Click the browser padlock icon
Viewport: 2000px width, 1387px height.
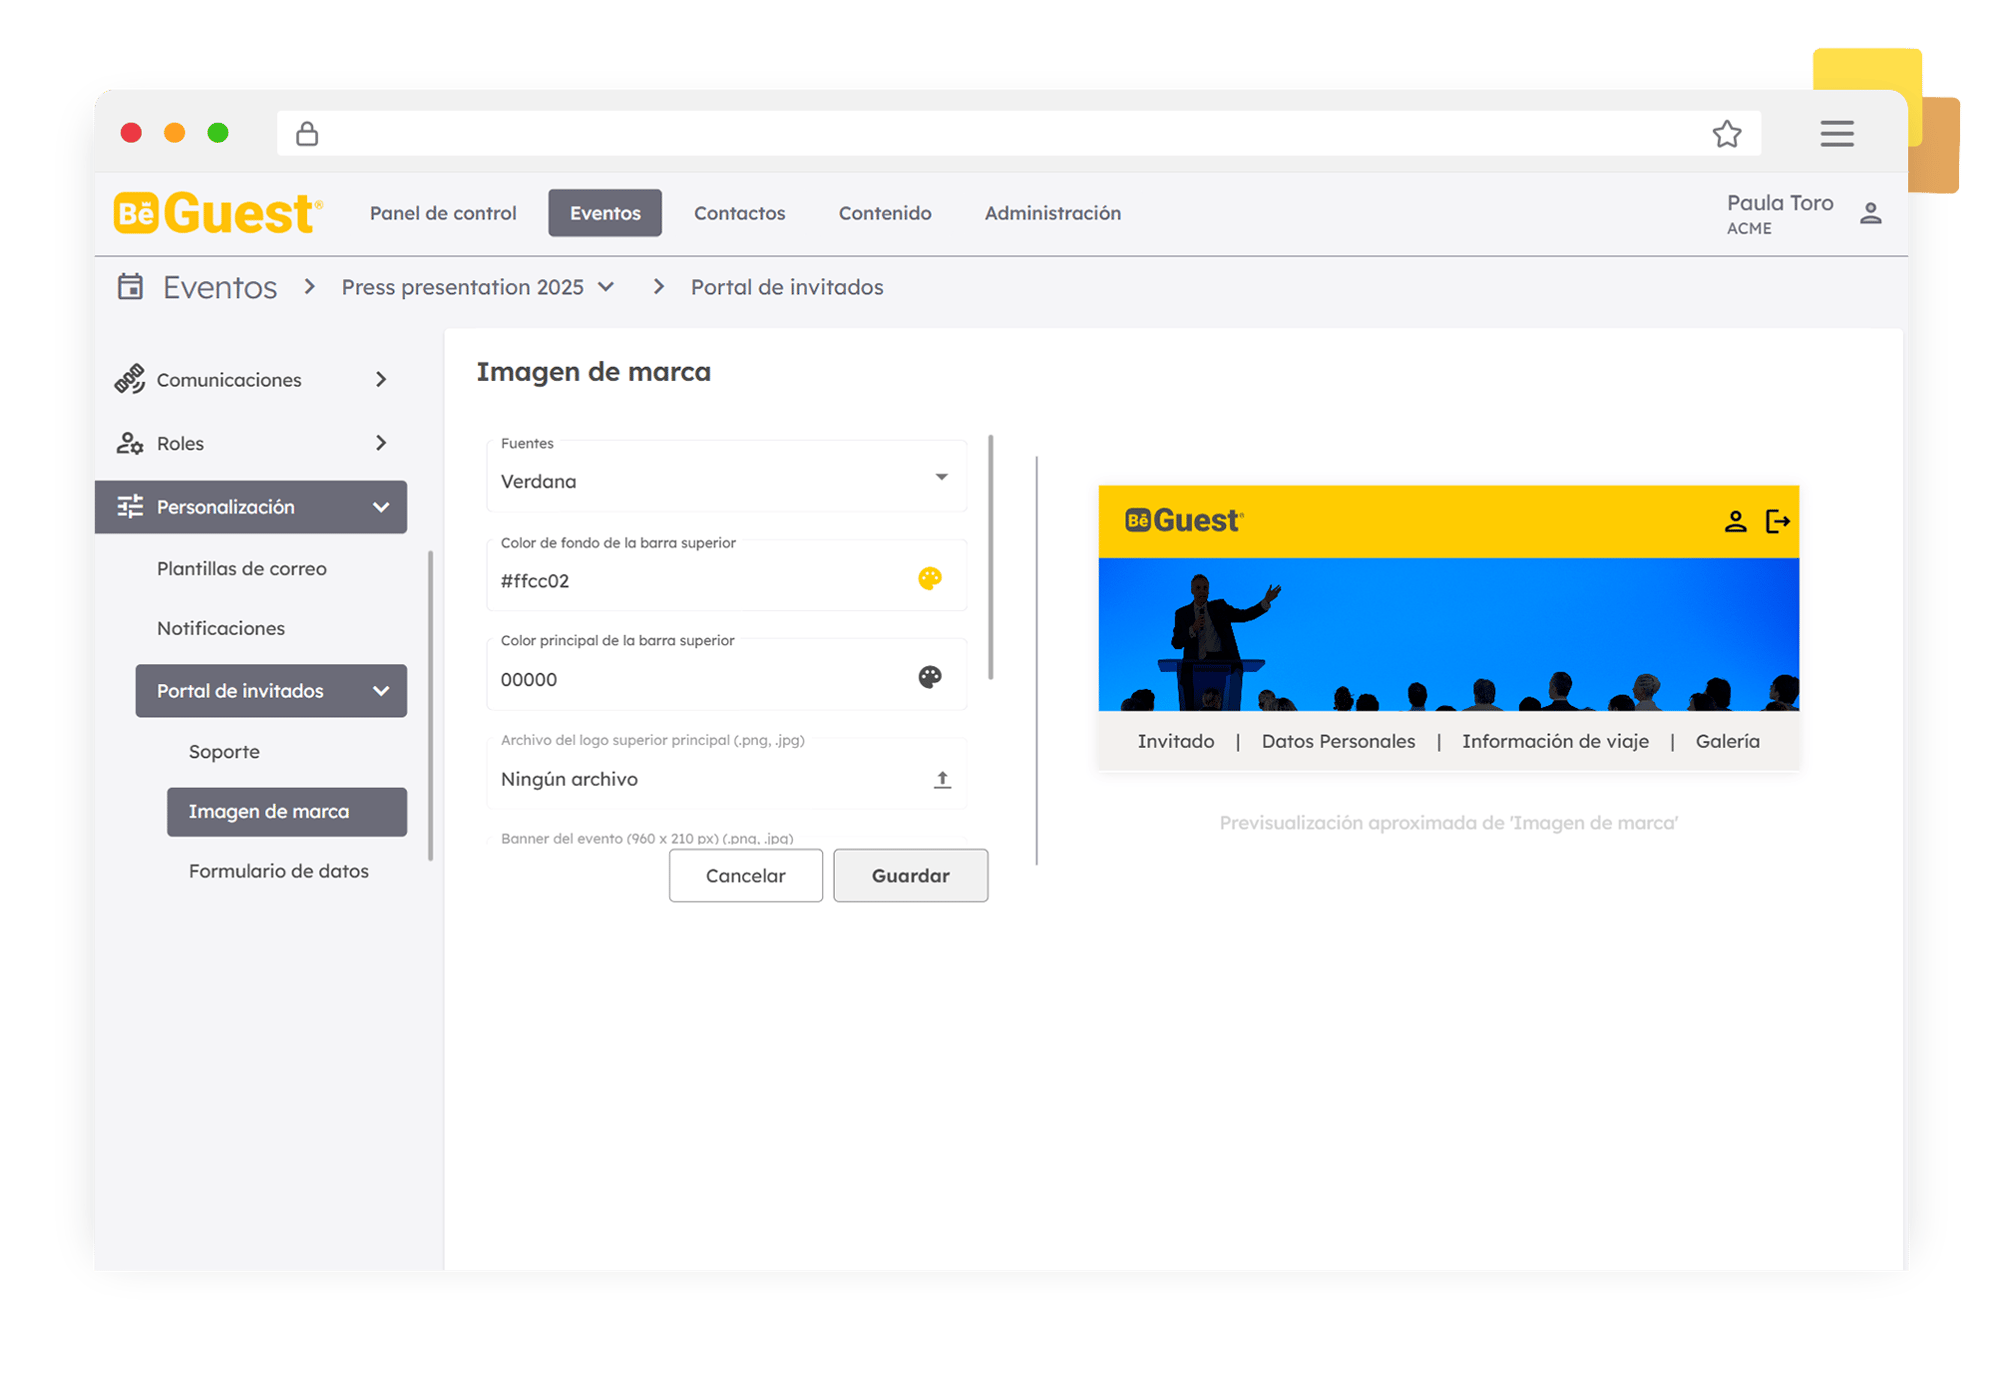point(307,133)
